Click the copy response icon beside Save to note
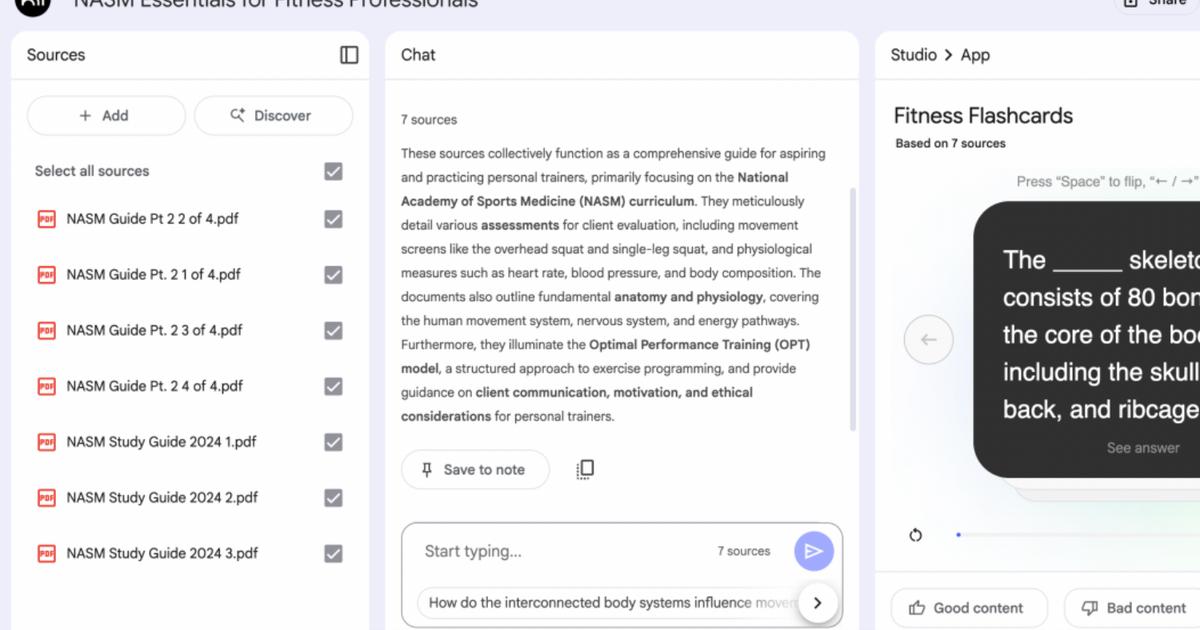This screenshot has width=1200, height=630. [586, 469]
